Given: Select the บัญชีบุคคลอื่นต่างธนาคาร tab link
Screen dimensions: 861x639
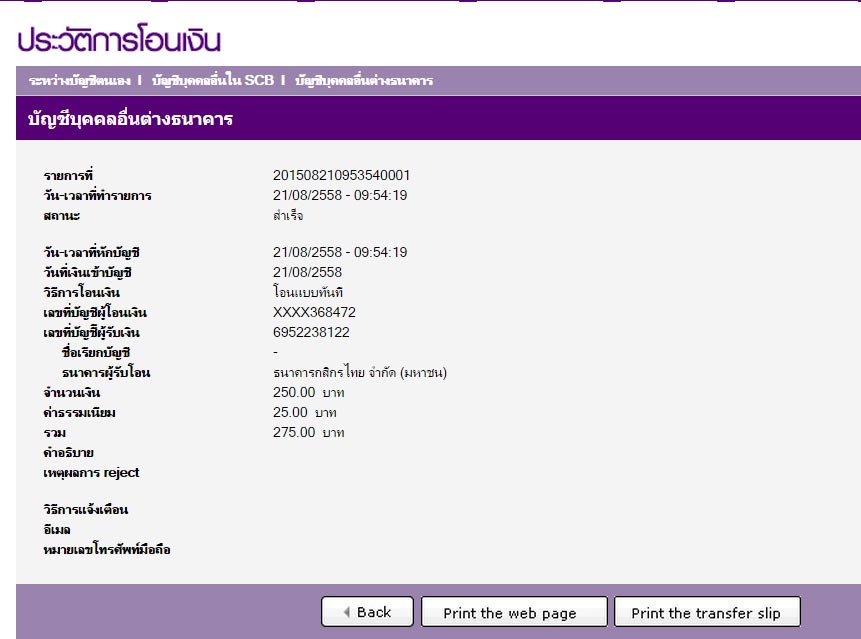Looking at the screenshot, I should coord(364,80).
